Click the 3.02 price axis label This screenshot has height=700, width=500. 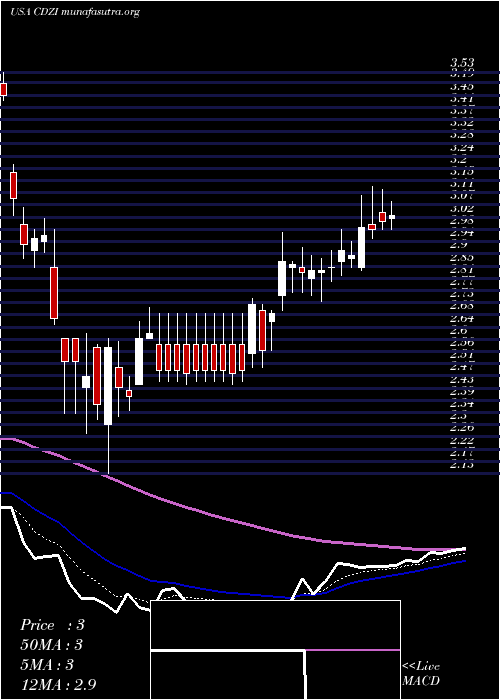pyautogui.click(x=462, y=208)
